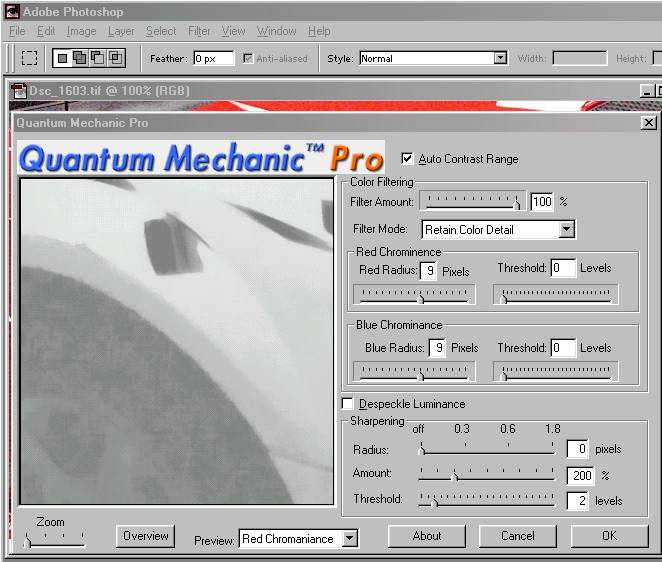Screen dimensions: 662x562
Task: Choose Add to Selection mode icon
Action: tap(80, 58)
